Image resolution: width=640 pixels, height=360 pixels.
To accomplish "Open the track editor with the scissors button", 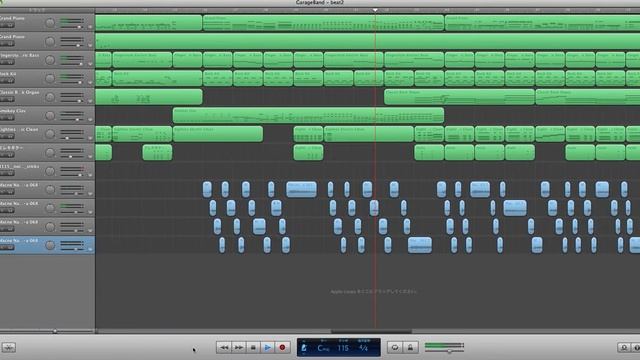I will click(9, 347).
